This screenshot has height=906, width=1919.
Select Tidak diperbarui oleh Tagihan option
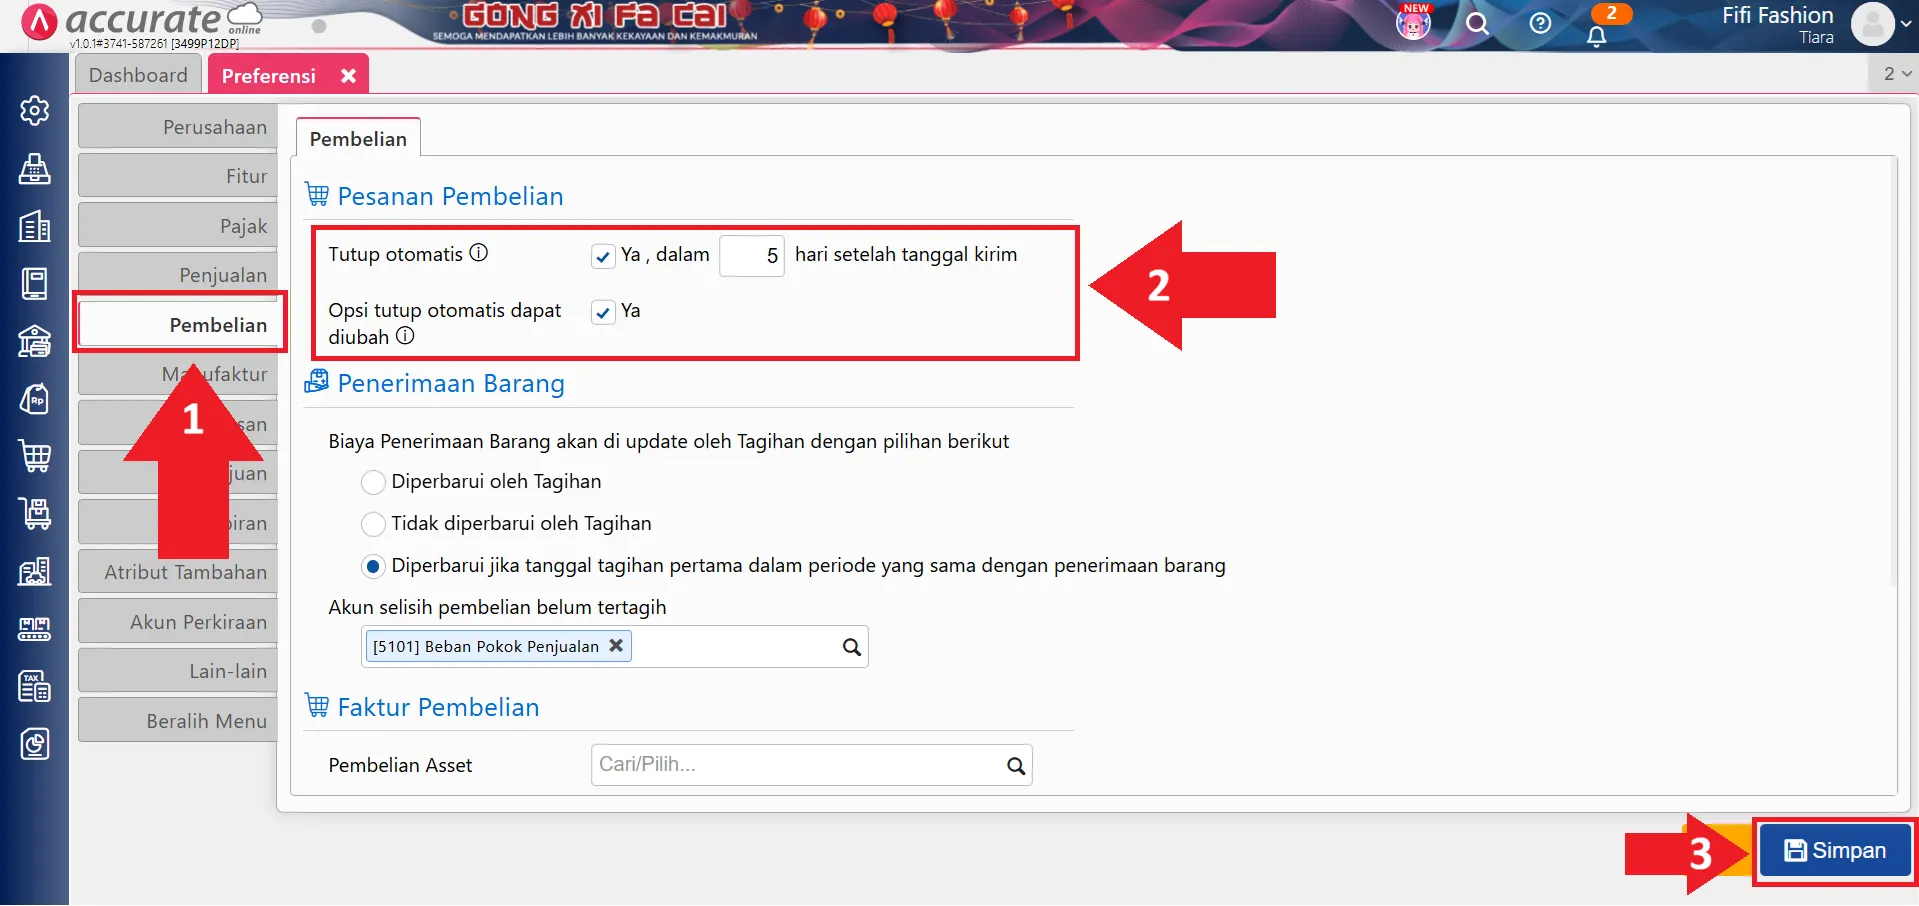click(373, 524)
